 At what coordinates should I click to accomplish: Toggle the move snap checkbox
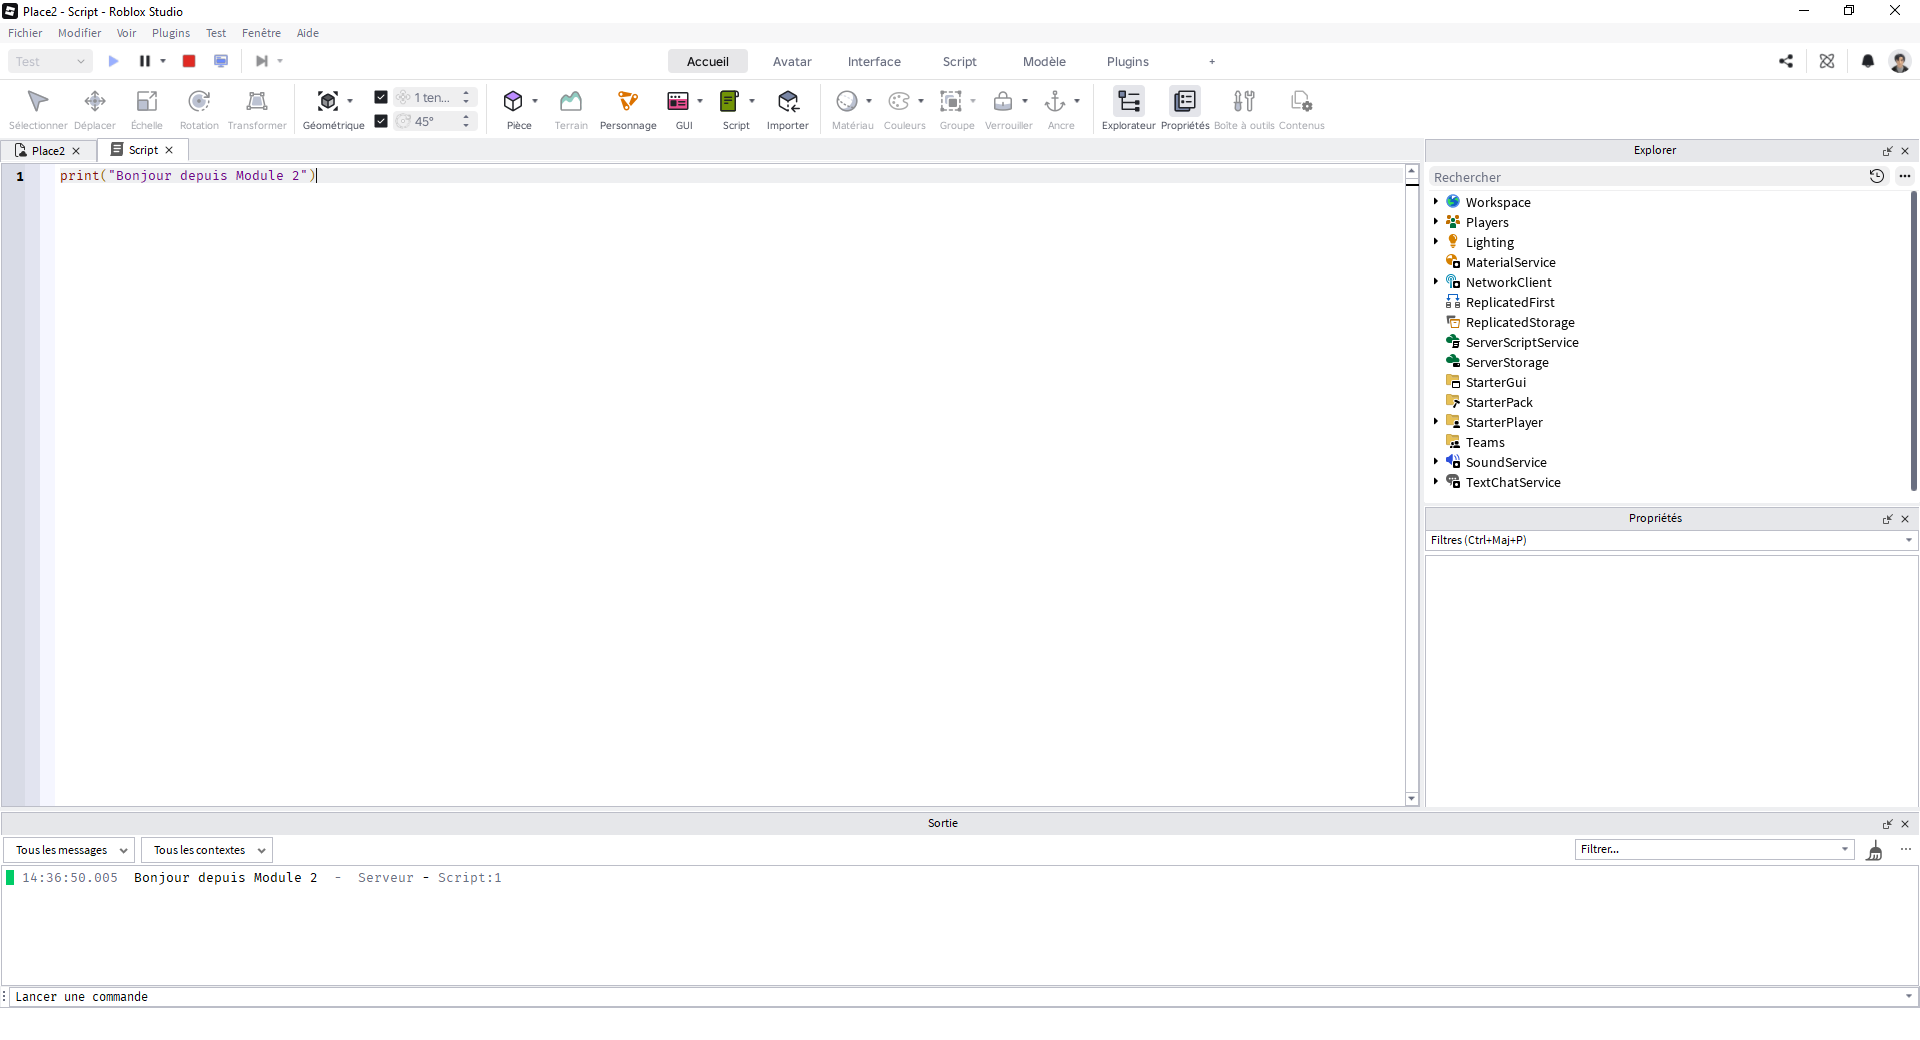(381, 97)
